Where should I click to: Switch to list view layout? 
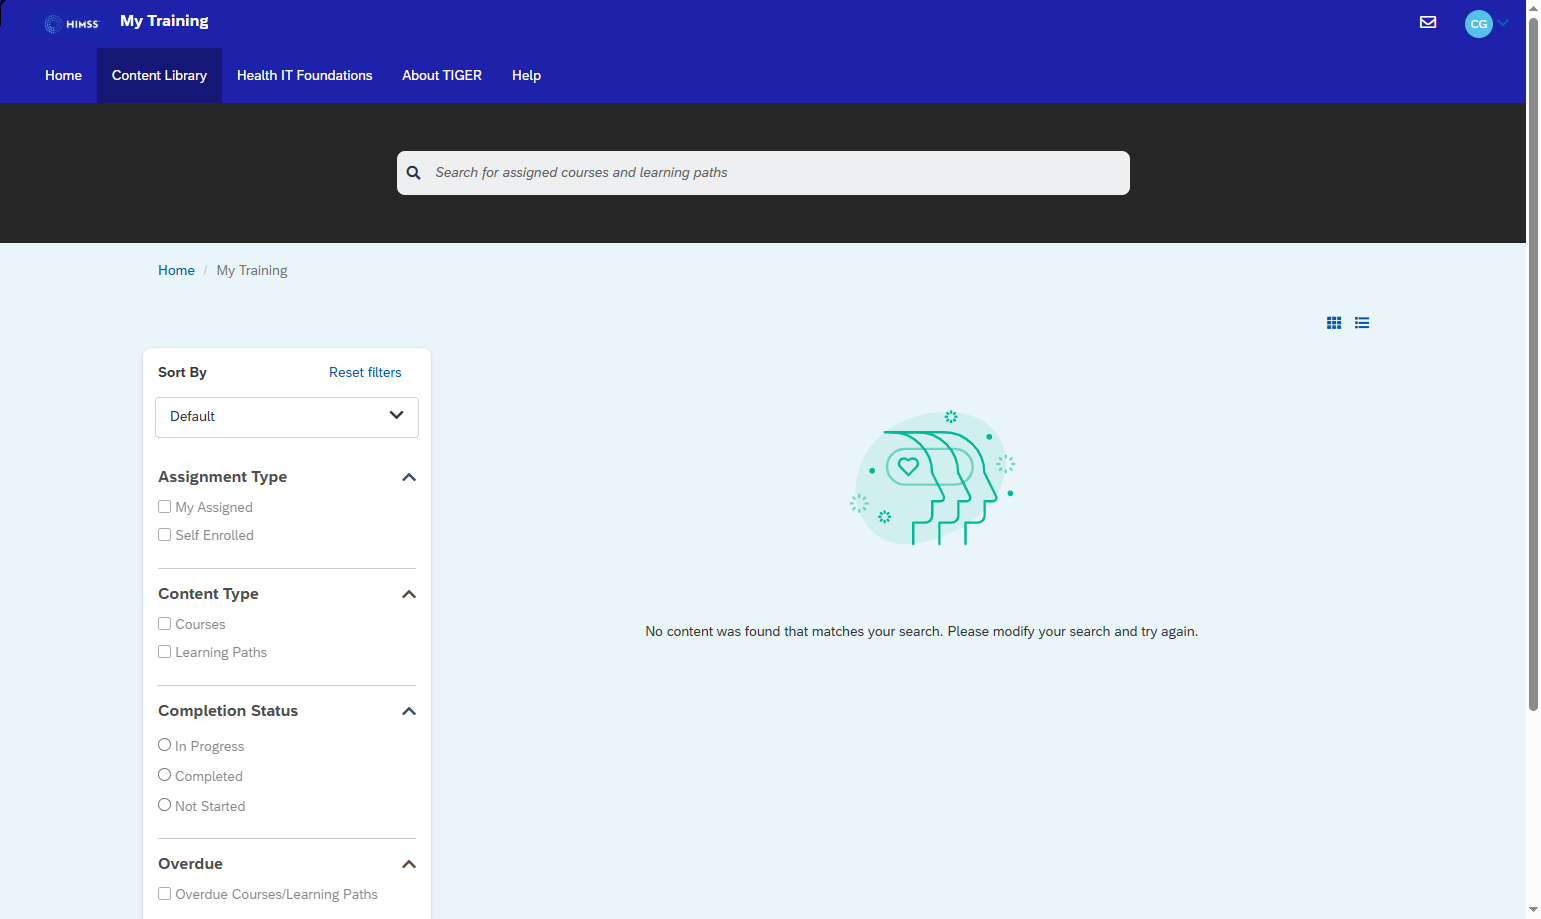tap(1362, 323)
